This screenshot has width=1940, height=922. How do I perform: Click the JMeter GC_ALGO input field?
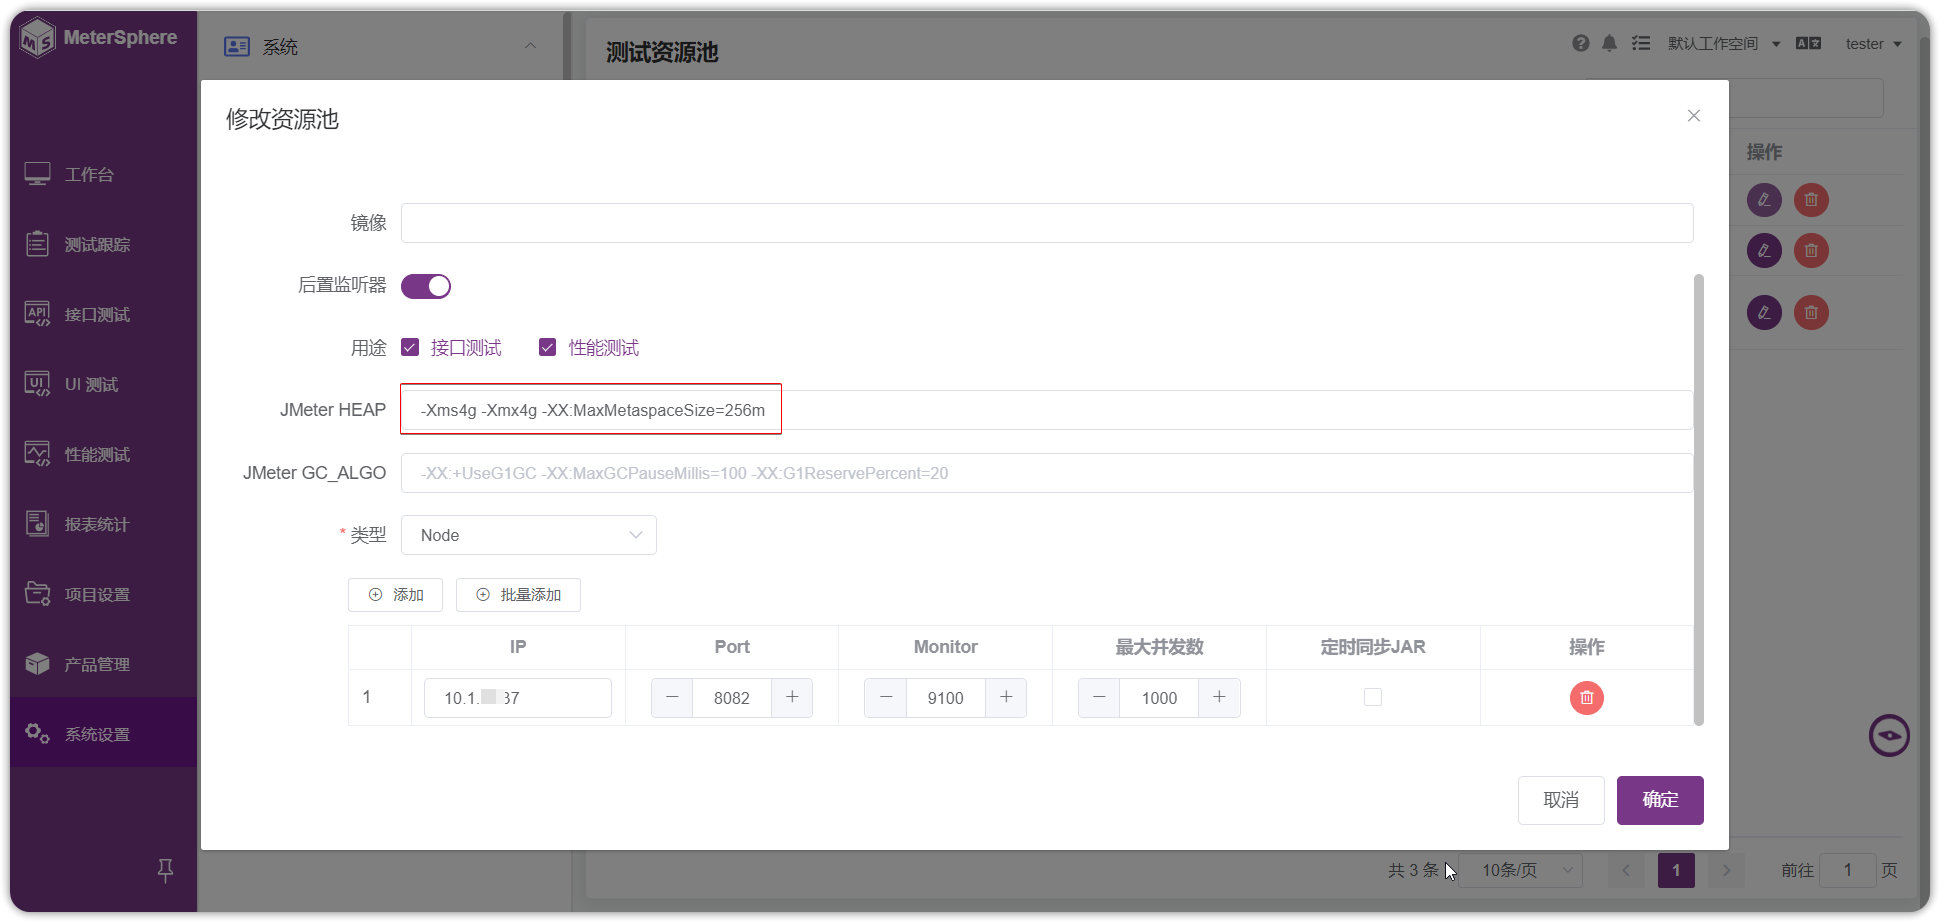(x=1047, y=473)
